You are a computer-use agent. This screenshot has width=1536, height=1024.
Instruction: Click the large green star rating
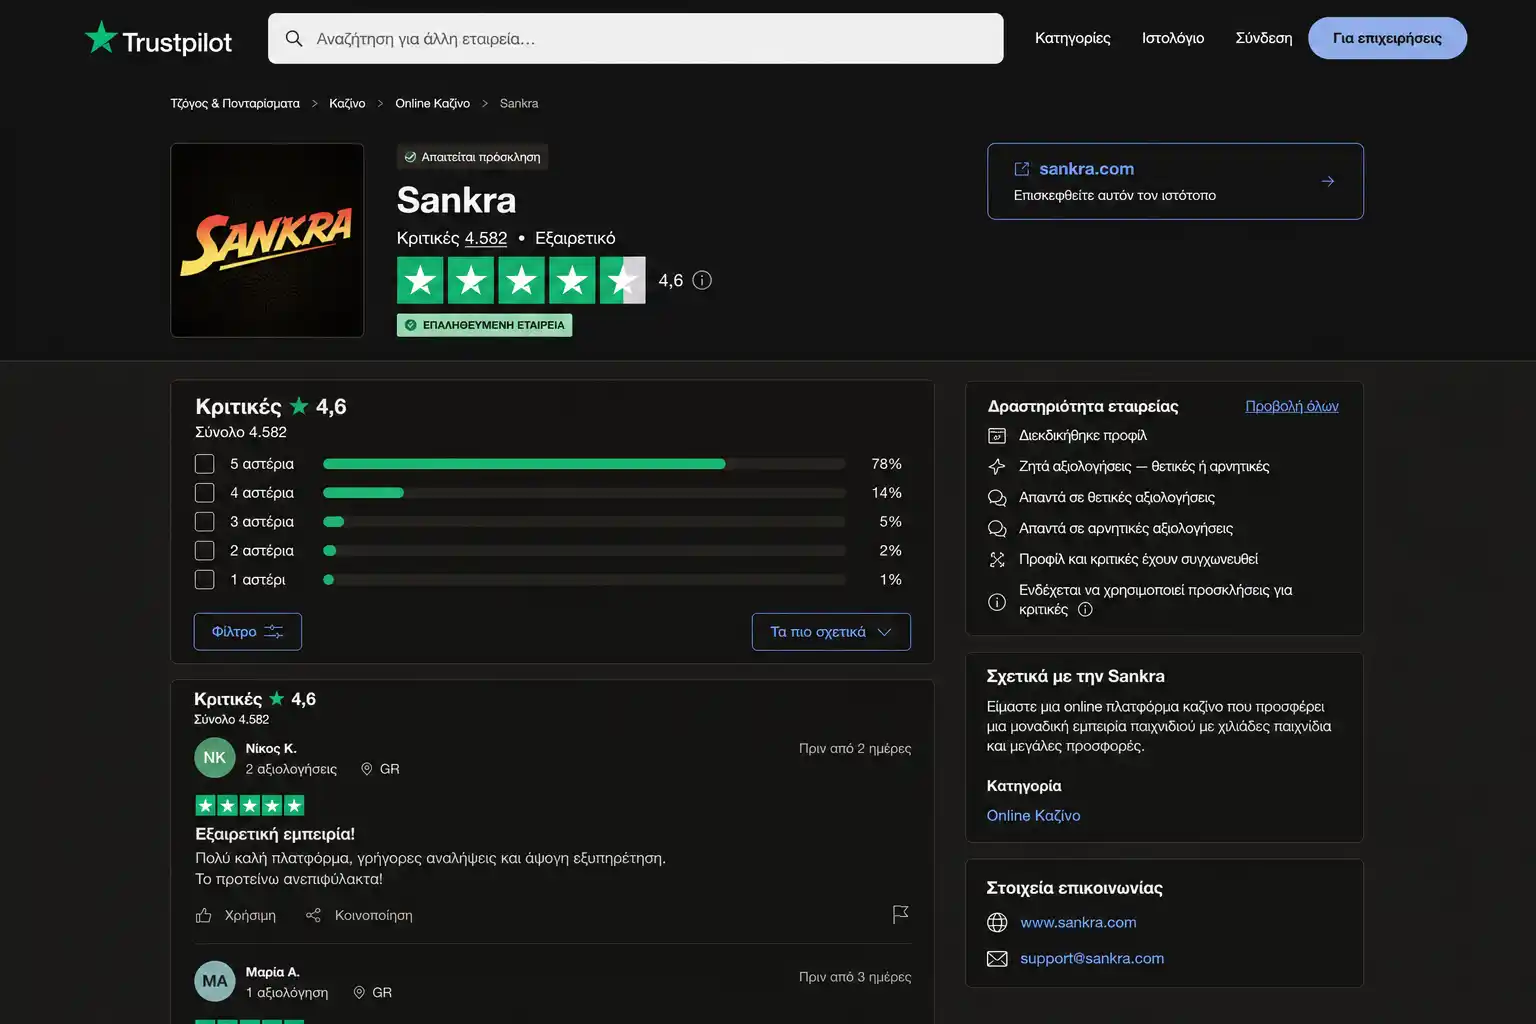[521, 280]
